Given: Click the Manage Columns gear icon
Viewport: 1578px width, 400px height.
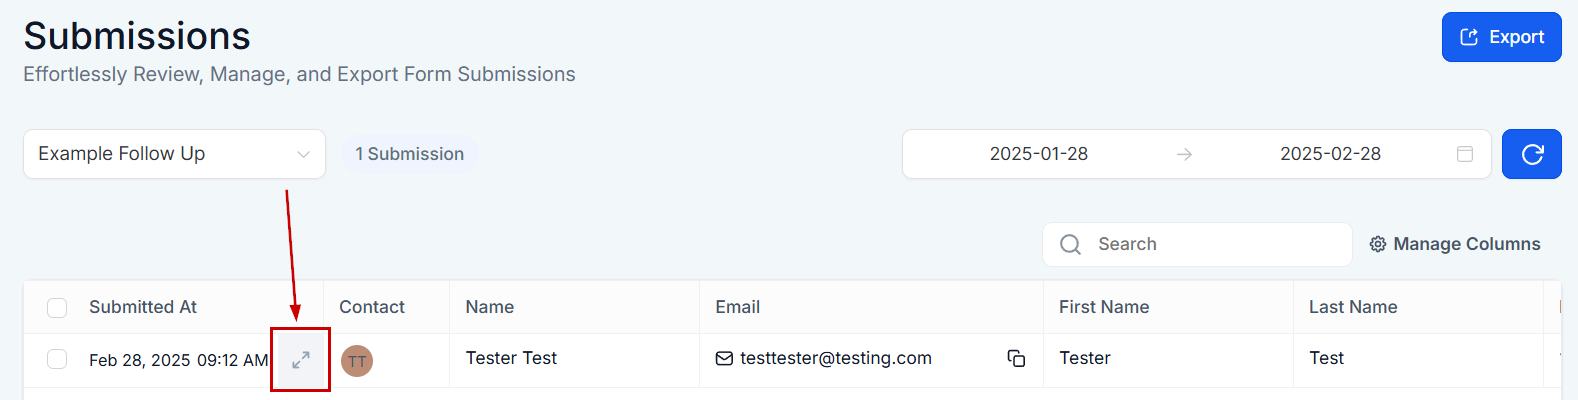Looking at the screenshot, I should [1378, 244].
